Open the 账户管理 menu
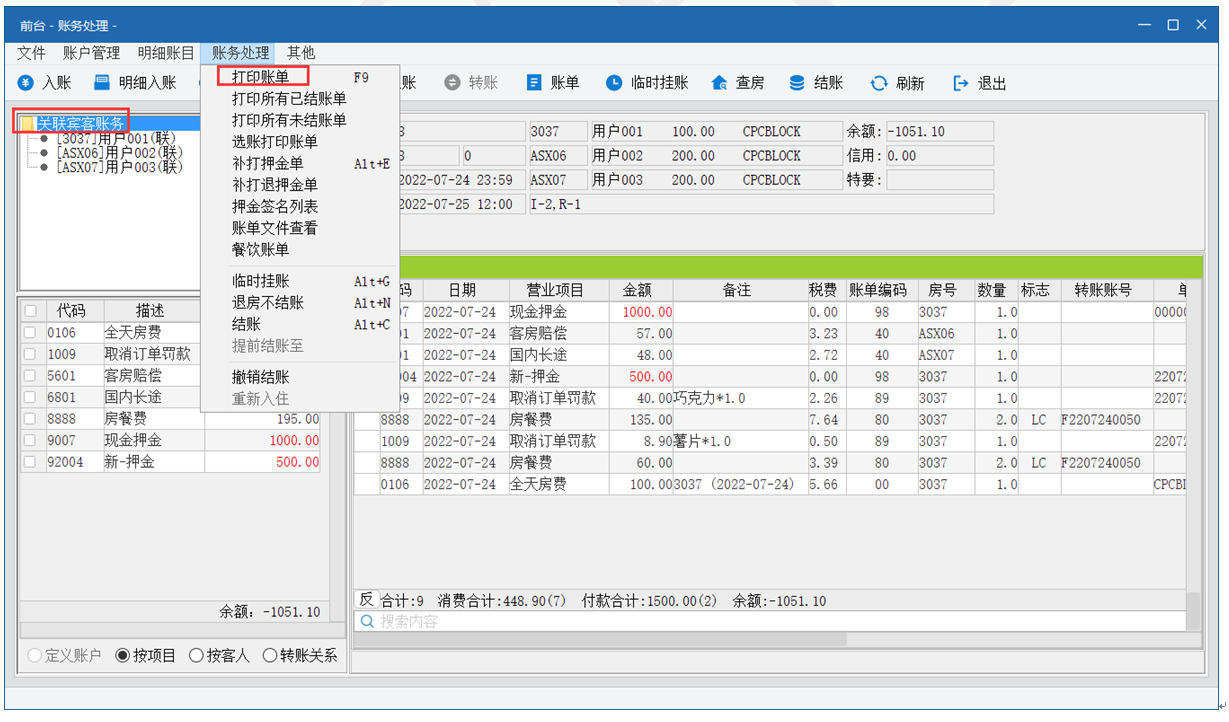Screen dimensions: 1229x722 point(91,53)
